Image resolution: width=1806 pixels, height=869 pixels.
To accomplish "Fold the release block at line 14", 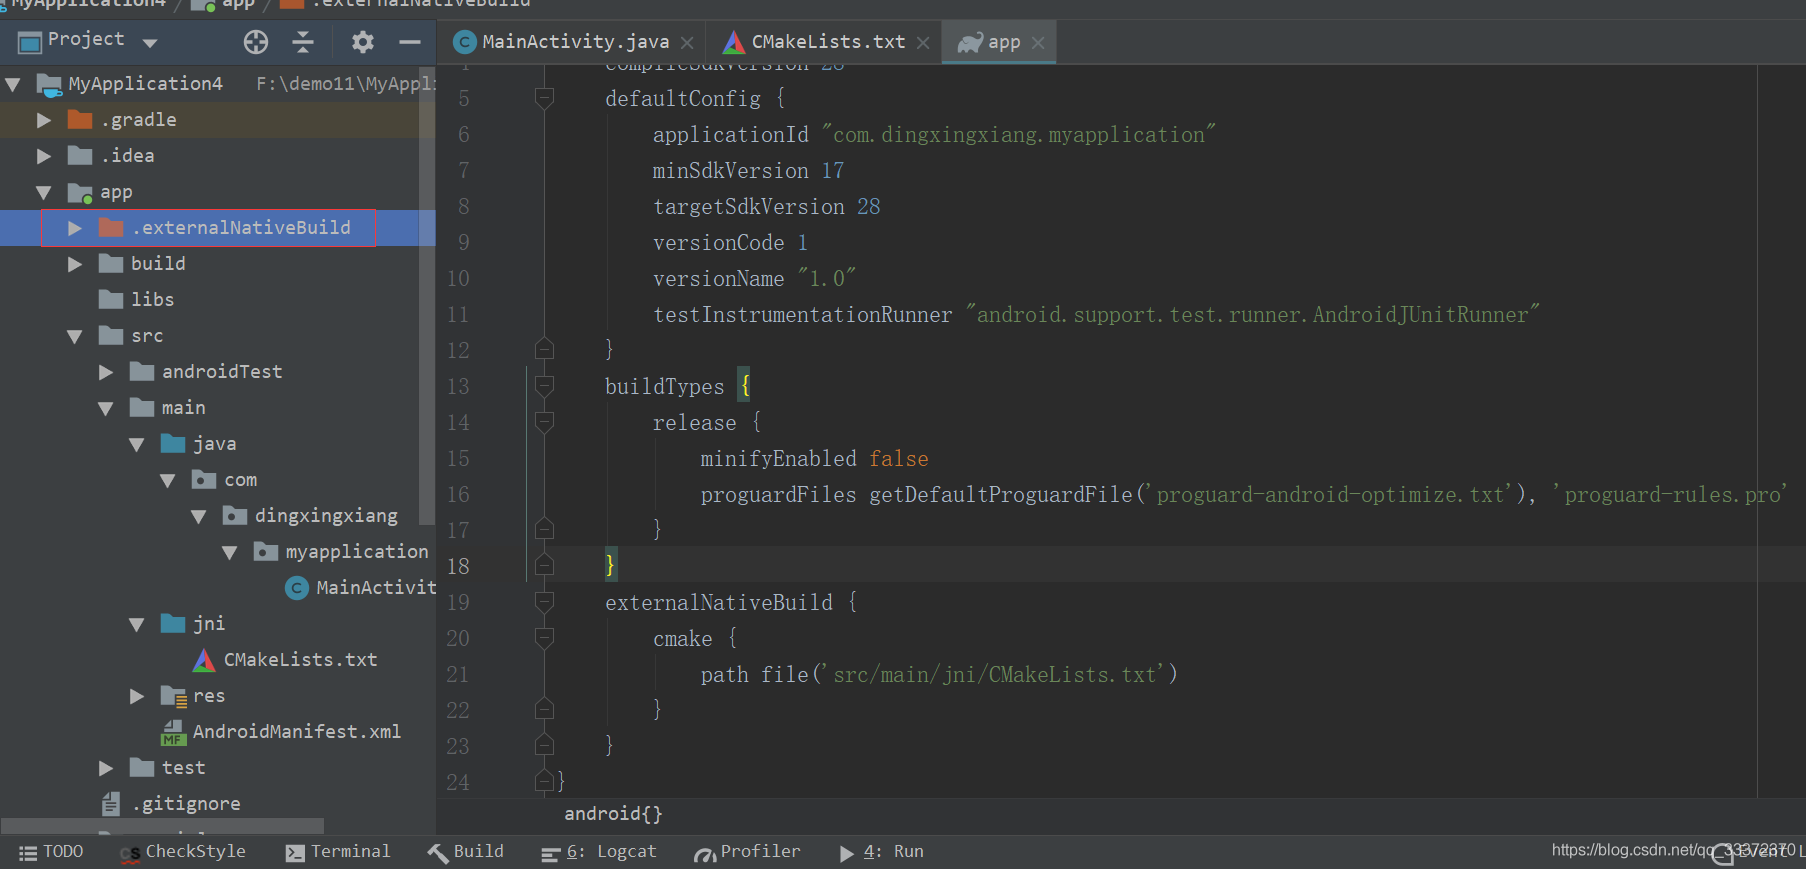I will [x=545, y=422].
